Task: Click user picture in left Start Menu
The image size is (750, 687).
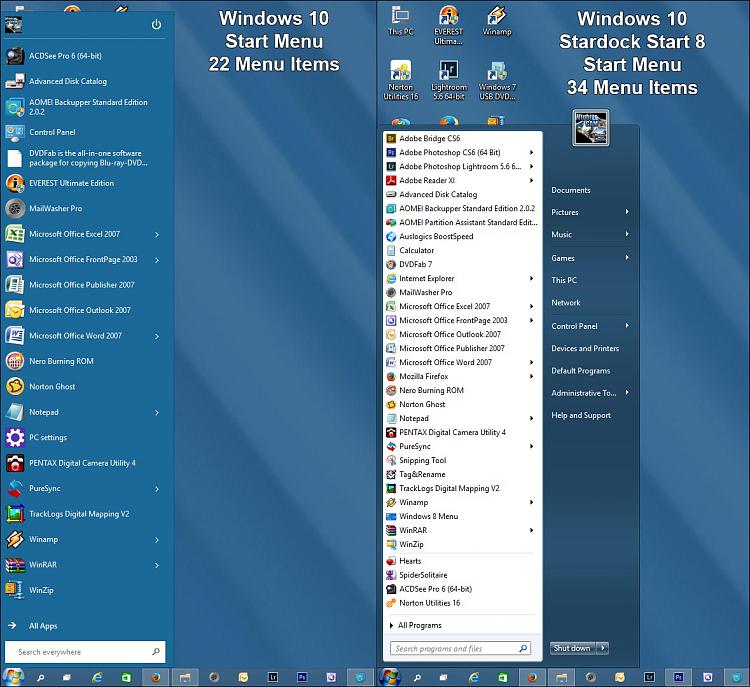Action: coord(13,24)
